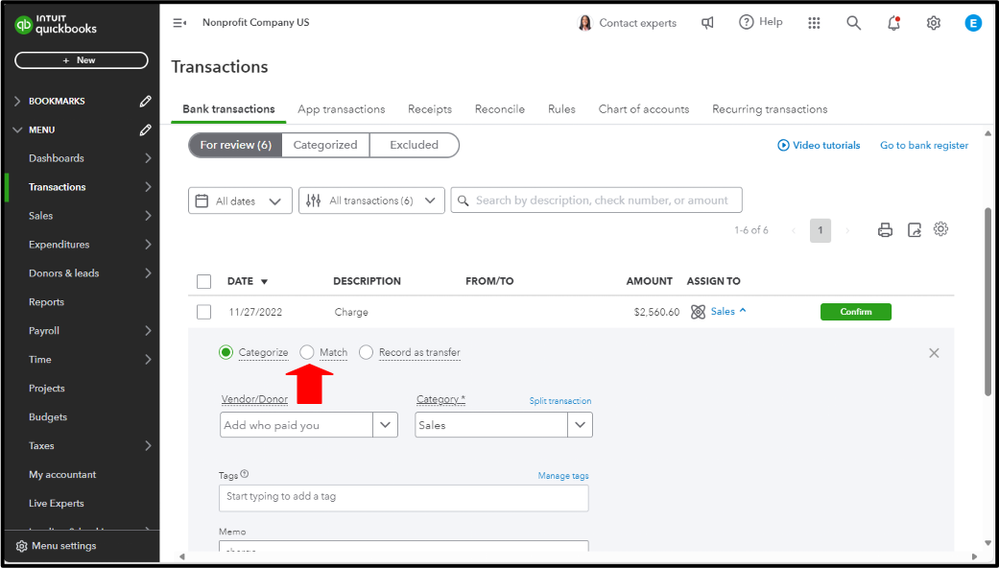Select the Match radio button
Viewport: 999px width, 568px height.
(x=307, y=352)
